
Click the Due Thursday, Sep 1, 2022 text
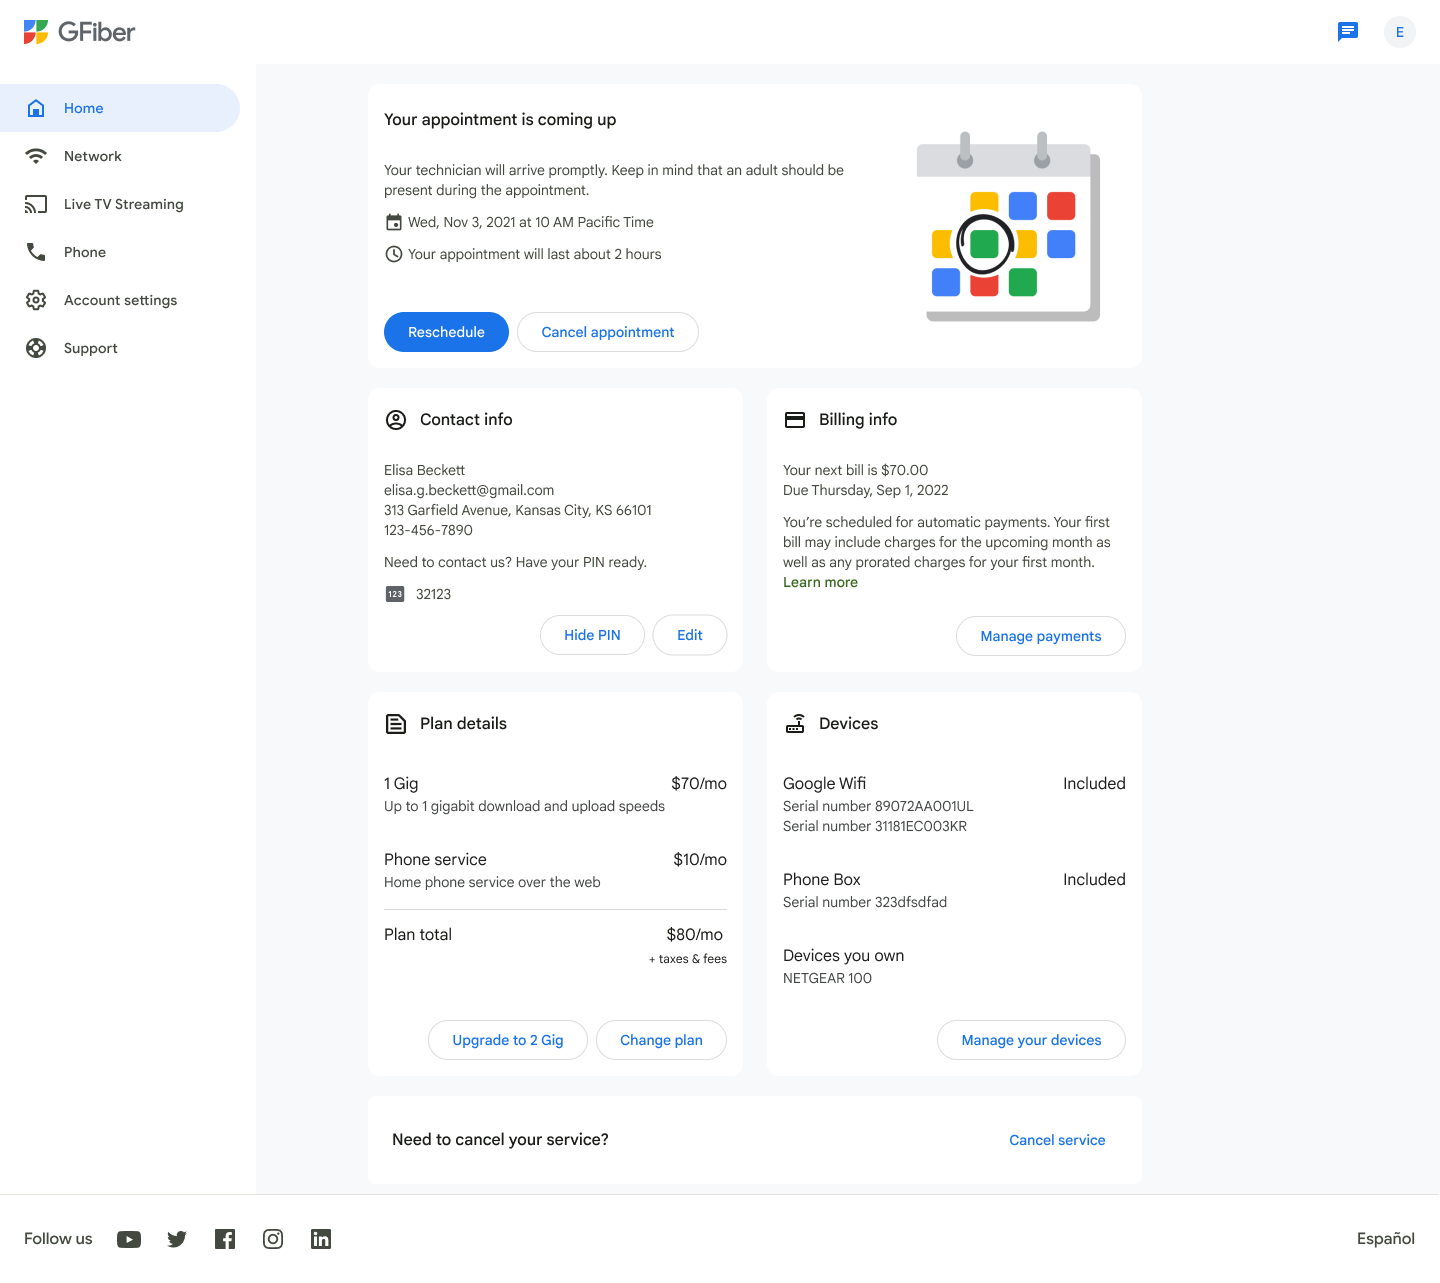coord(866,490)
